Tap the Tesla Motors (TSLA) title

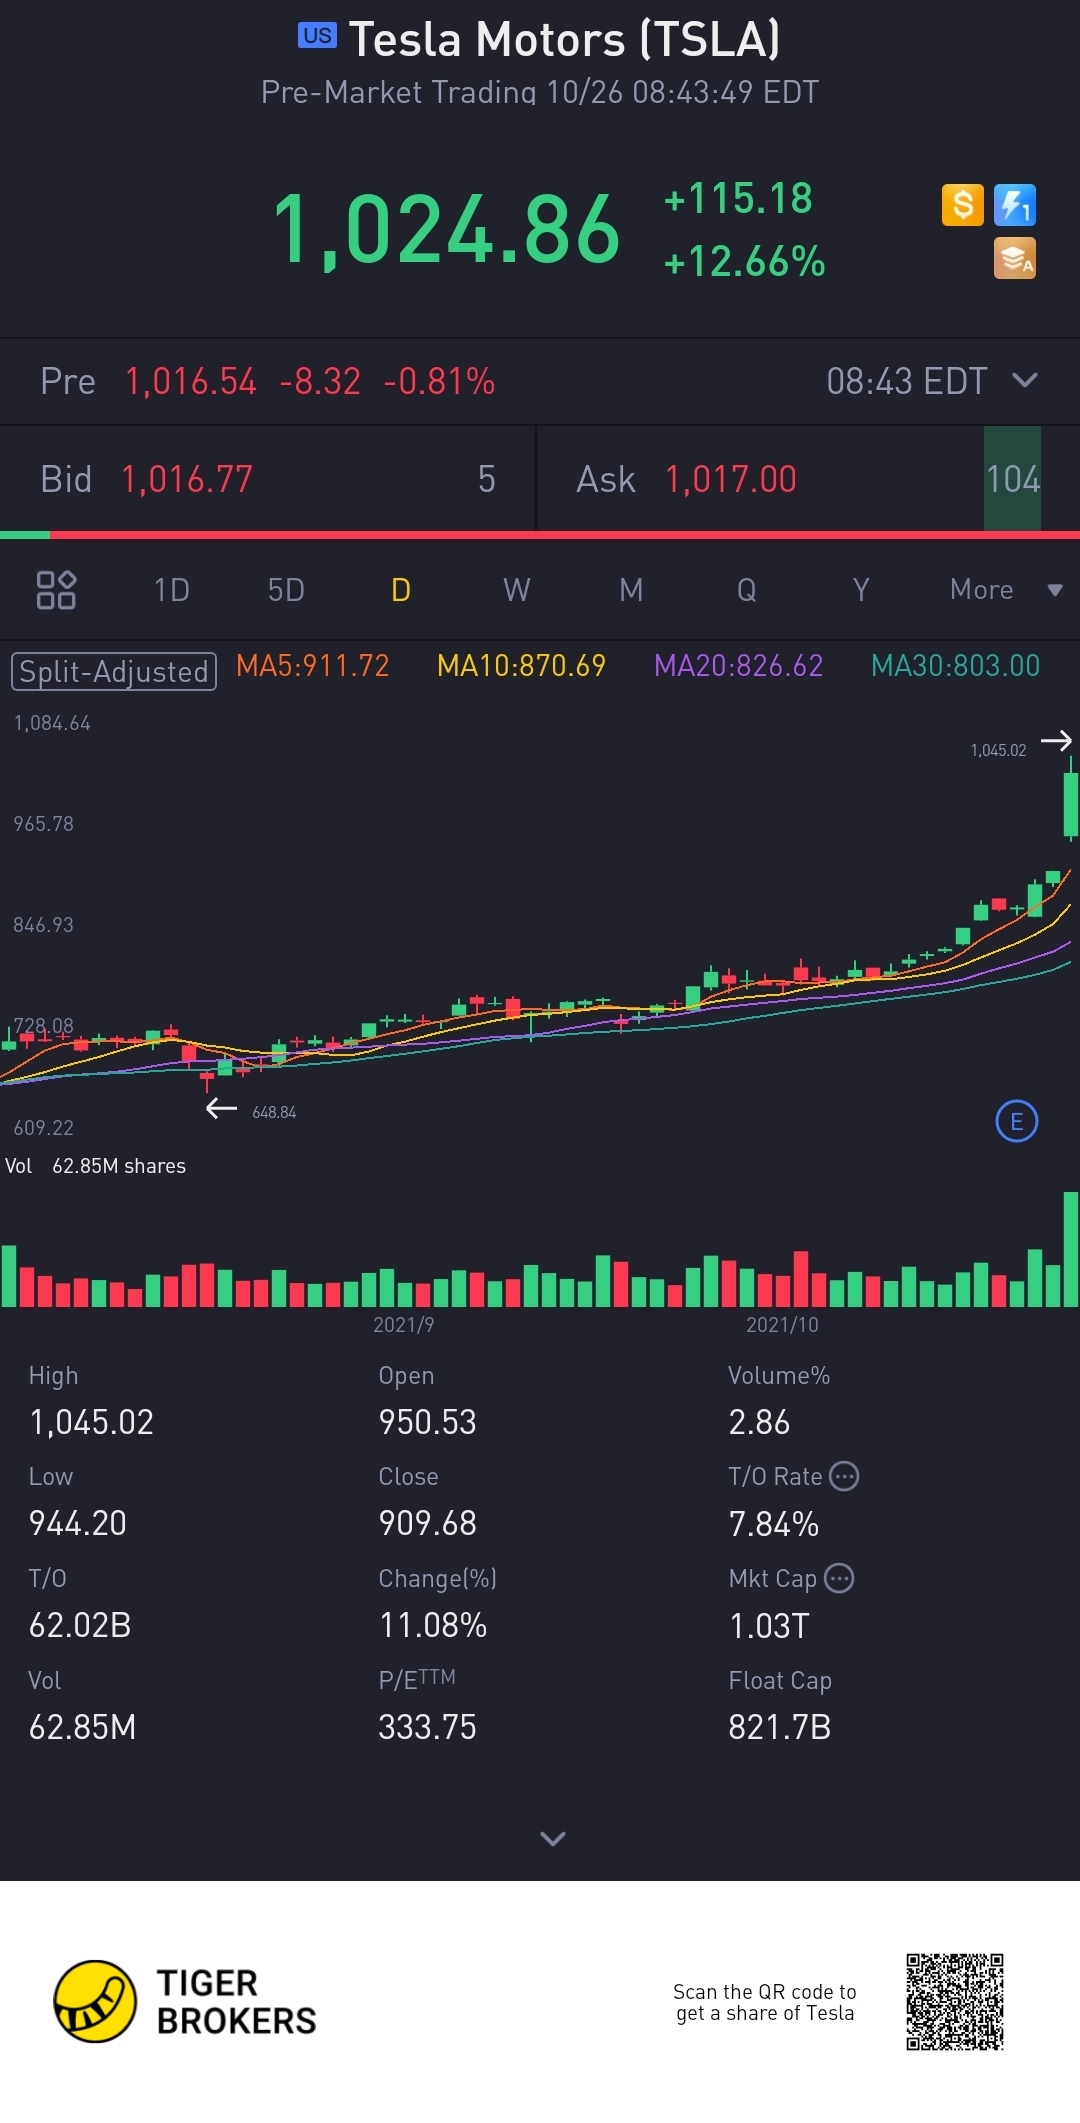point(564,40)
